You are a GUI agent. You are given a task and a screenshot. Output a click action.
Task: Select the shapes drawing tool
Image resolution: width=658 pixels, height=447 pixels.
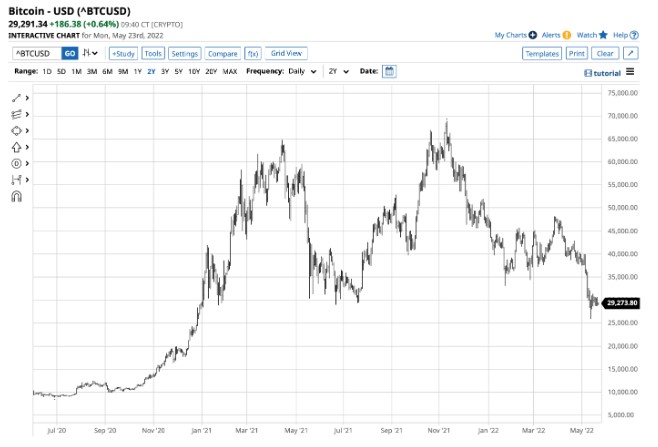tap(16, 131)
